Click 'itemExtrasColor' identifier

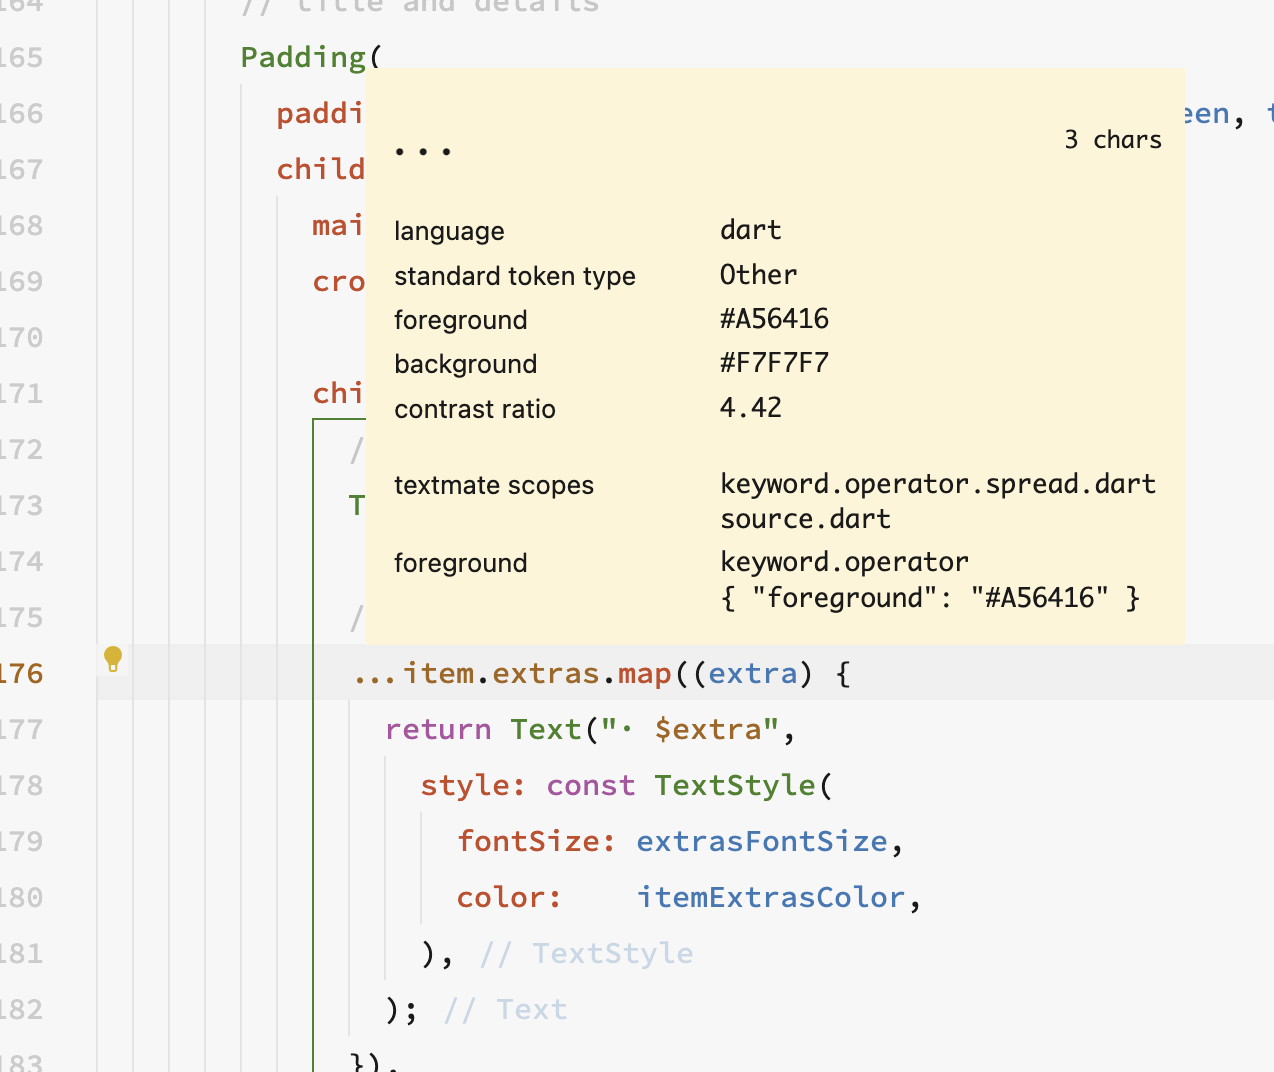pos(771,898)
